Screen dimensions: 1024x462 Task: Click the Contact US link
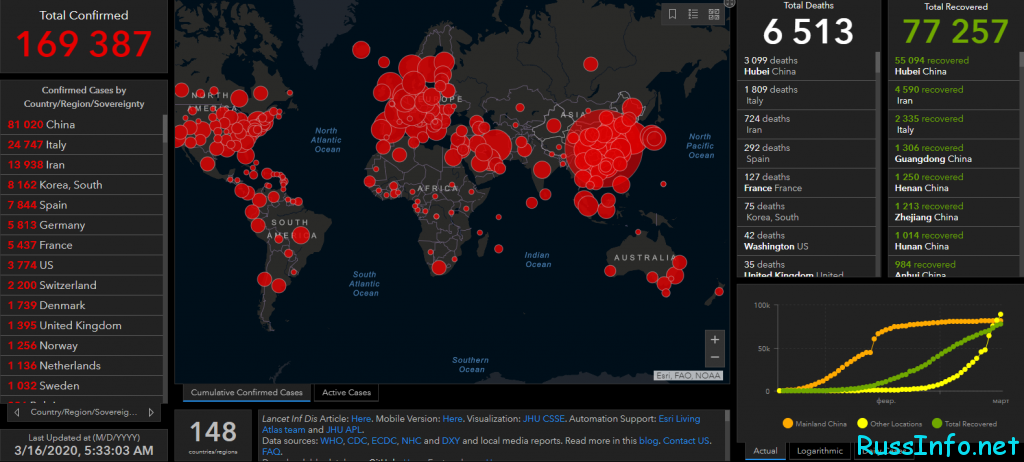[686, 440]
